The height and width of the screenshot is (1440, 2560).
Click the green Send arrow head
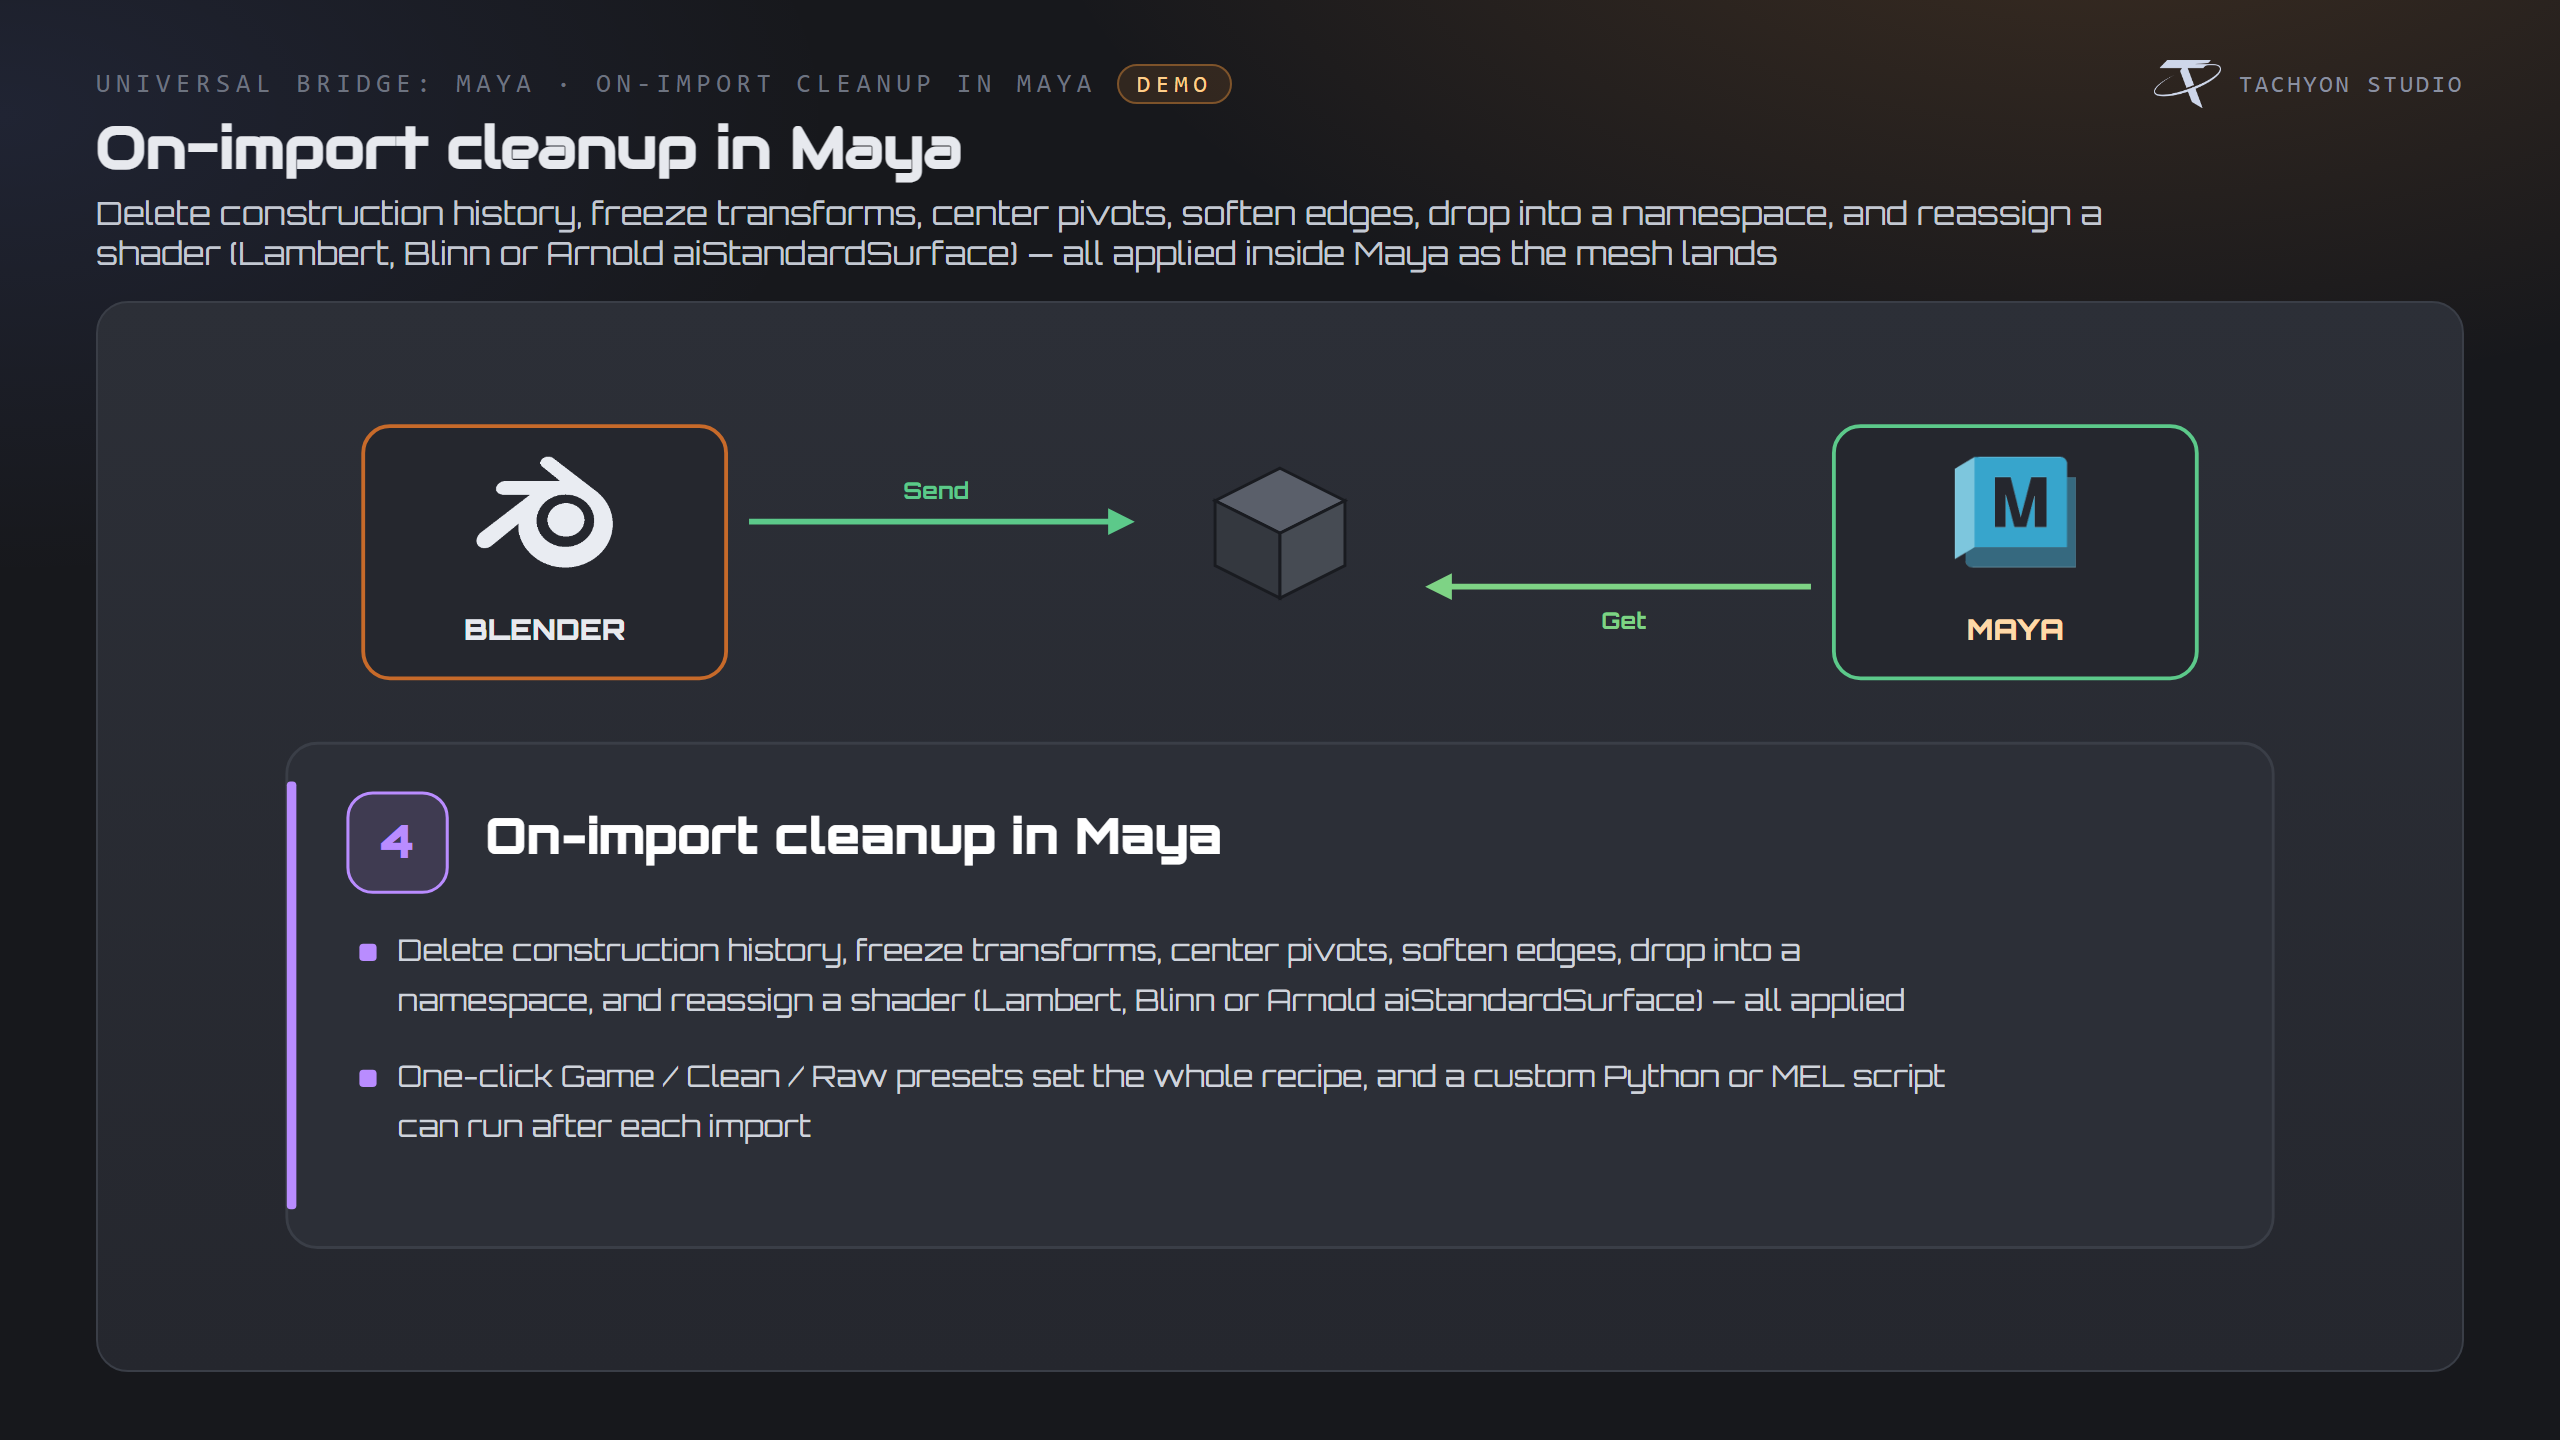(1121, 521)
